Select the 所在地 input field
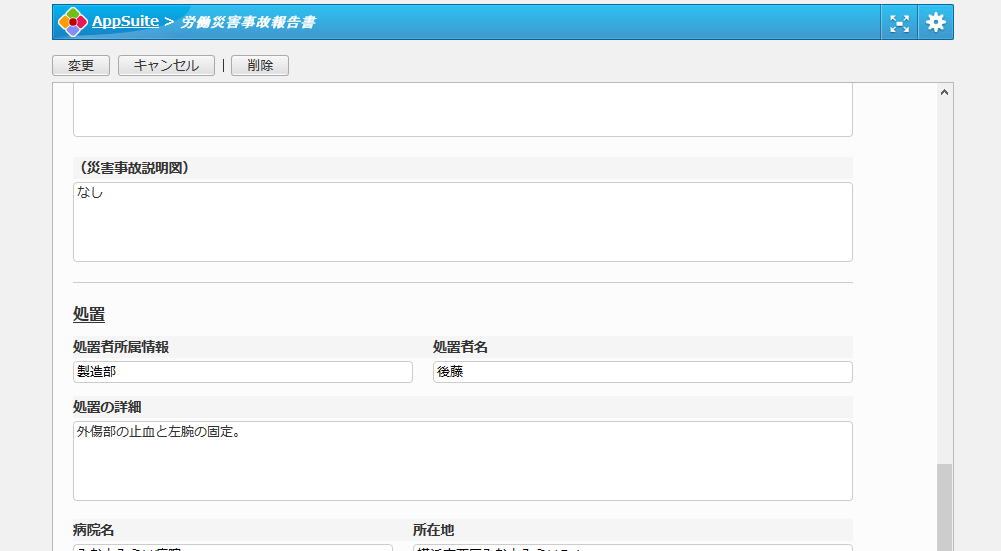The image size is (1001, 551). coord(632,547)
